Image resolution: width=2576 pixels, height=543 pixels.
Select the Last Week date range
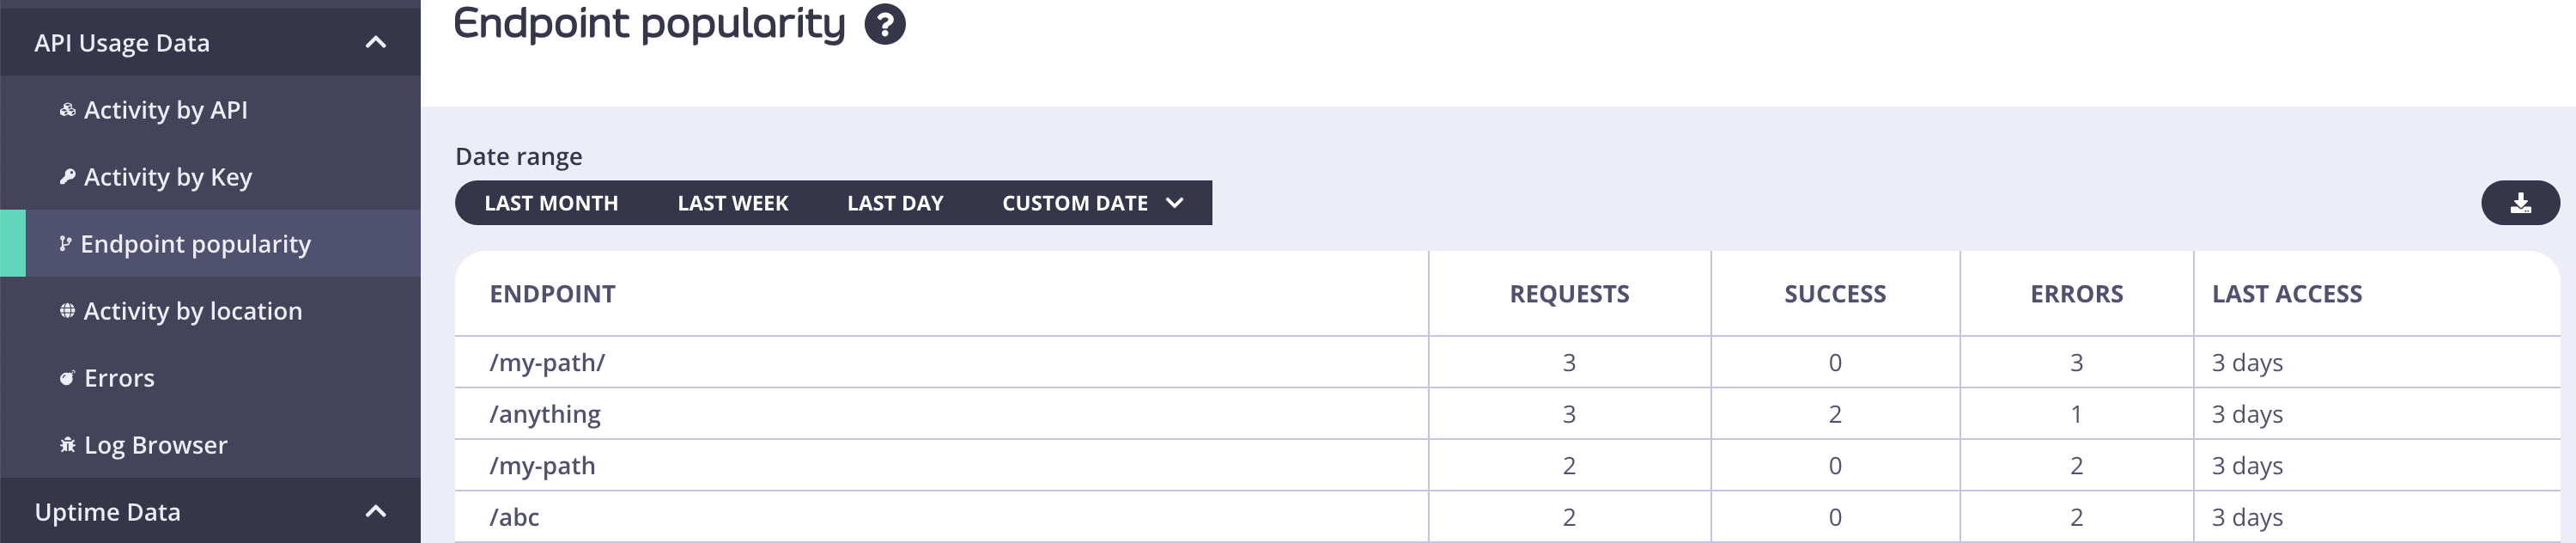point(733,203)
